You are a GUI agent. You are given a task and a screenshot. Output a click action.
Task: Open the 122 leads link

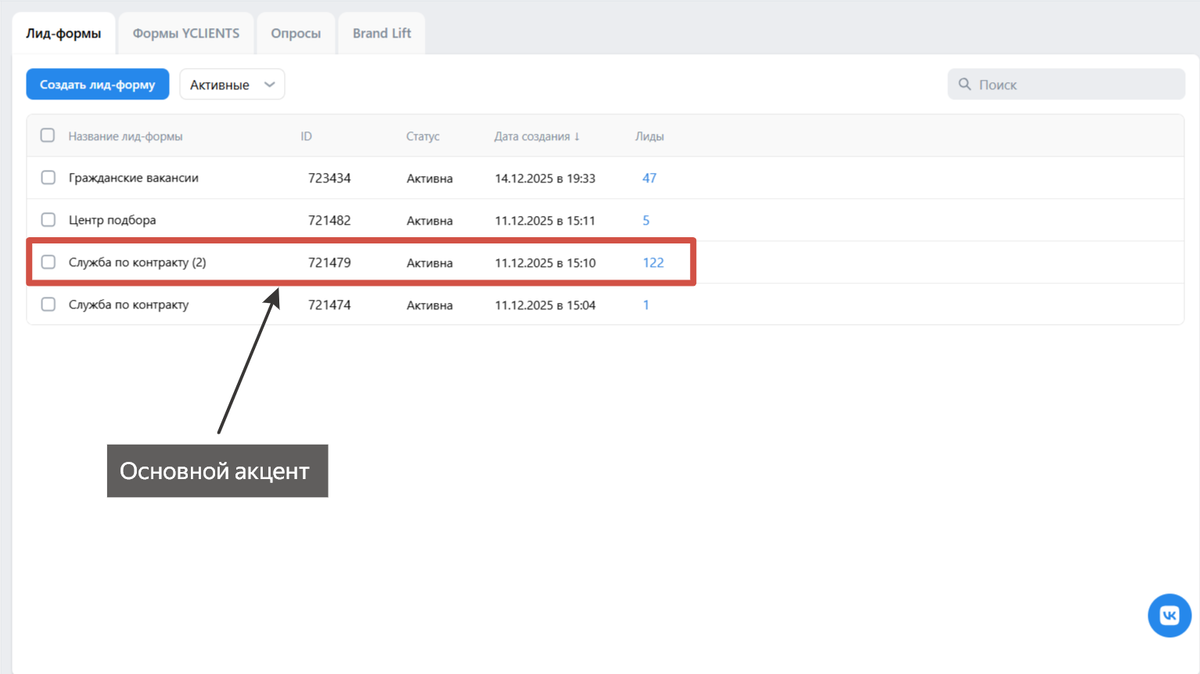[653, 262]
